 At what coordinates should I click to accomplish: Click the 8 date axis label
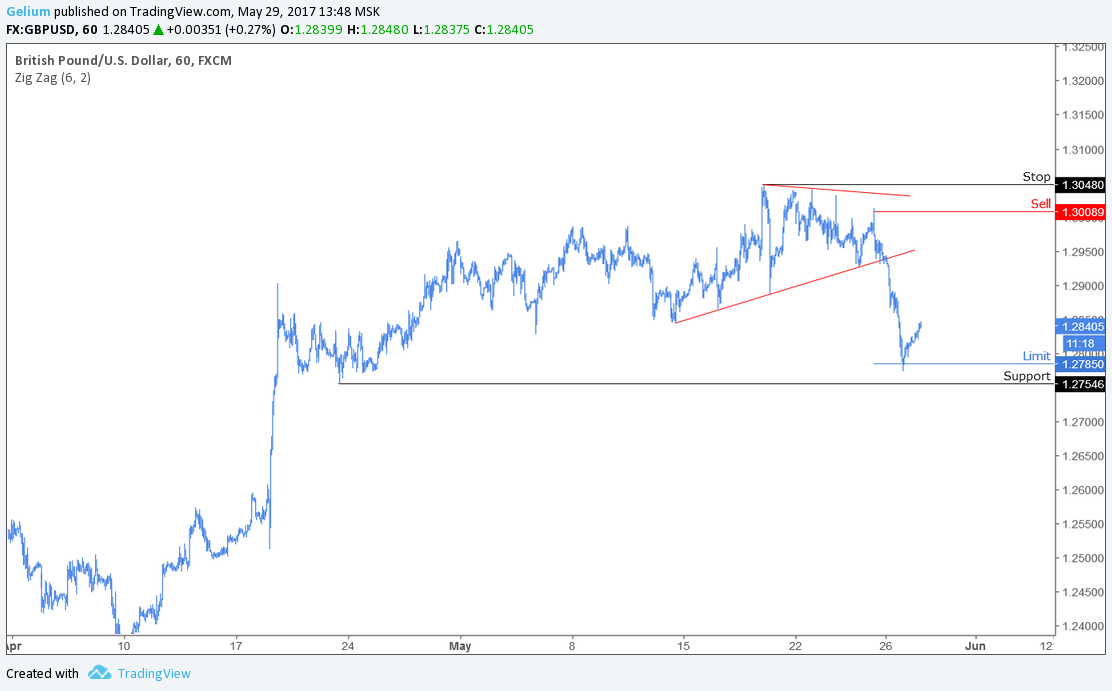click(x=572, y=646)
